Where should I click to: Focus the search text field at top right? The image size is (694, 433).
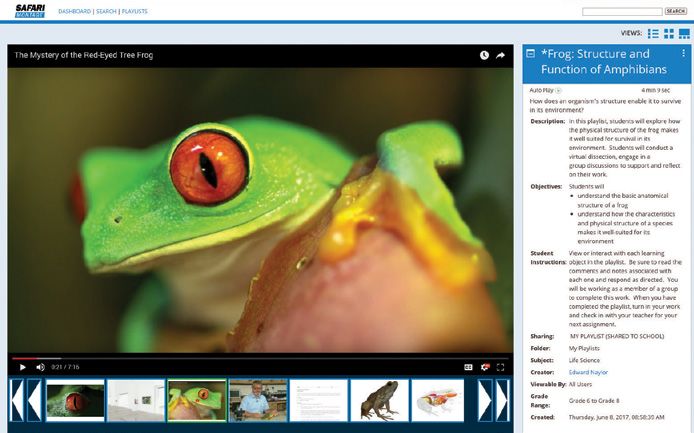622,12
